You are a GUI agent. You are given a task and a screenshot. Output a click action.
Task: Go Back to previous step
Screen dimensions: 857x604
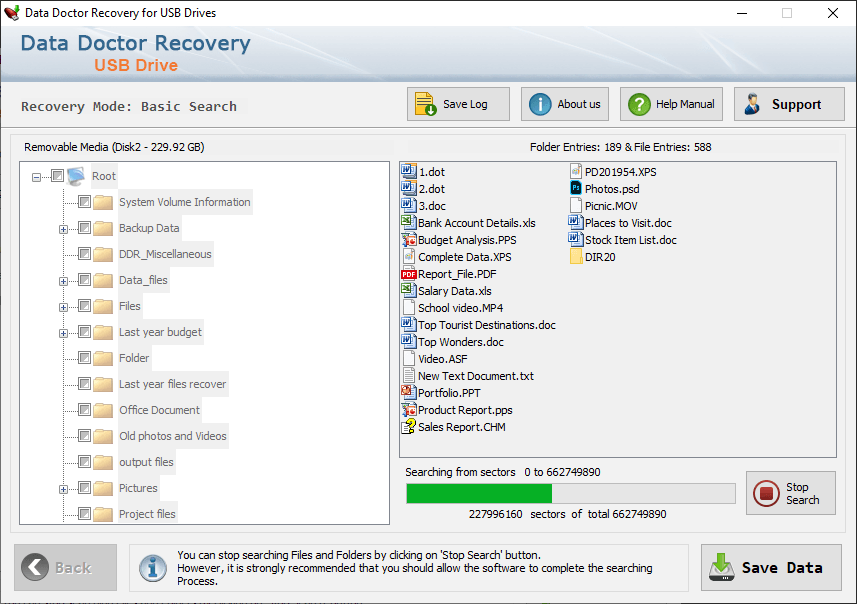point(66,567)
